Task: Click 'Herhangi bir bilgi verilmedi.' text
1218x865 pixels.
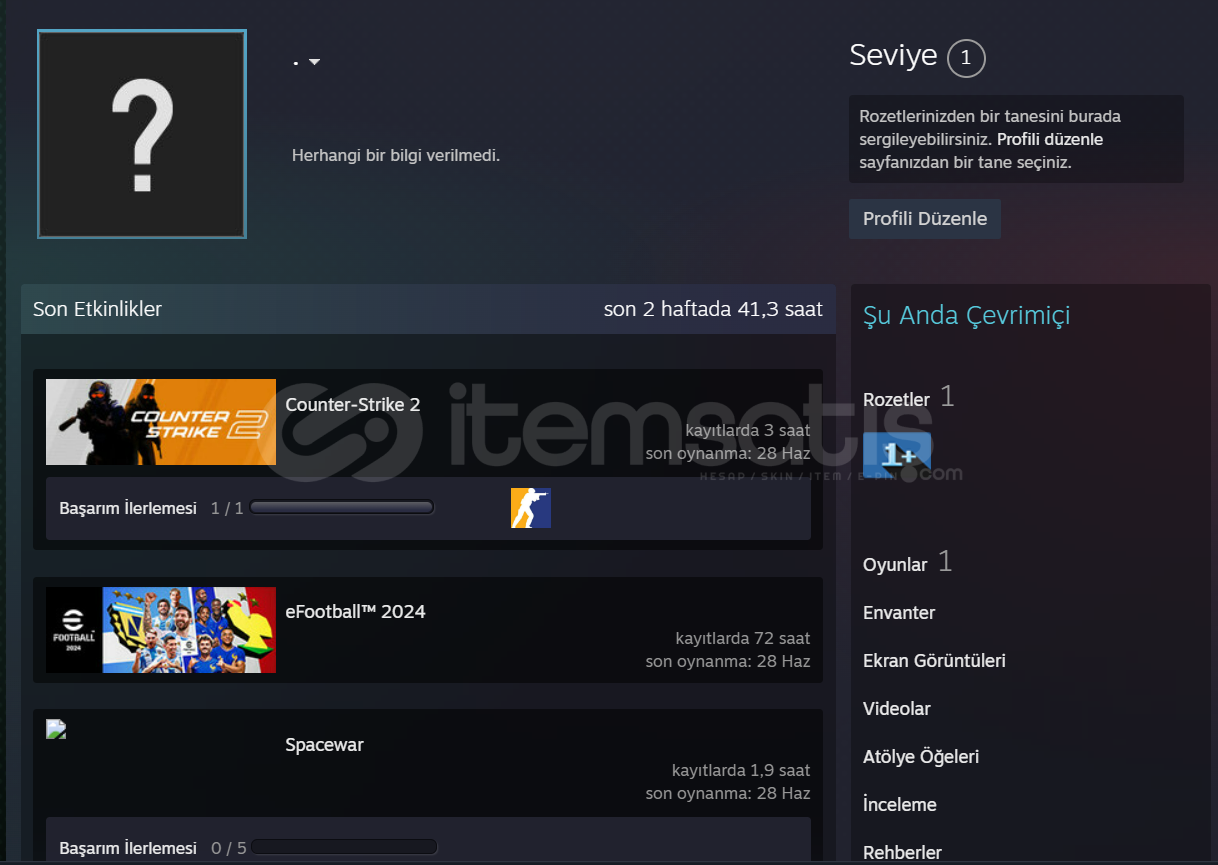Action: (396, 156)
